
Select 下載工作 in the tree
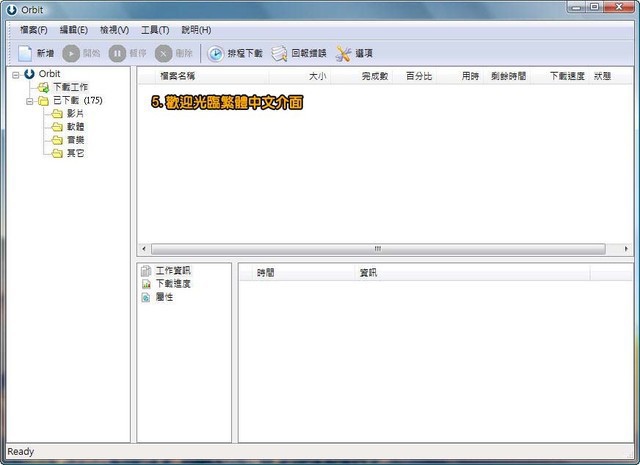(x=71, y=87)
